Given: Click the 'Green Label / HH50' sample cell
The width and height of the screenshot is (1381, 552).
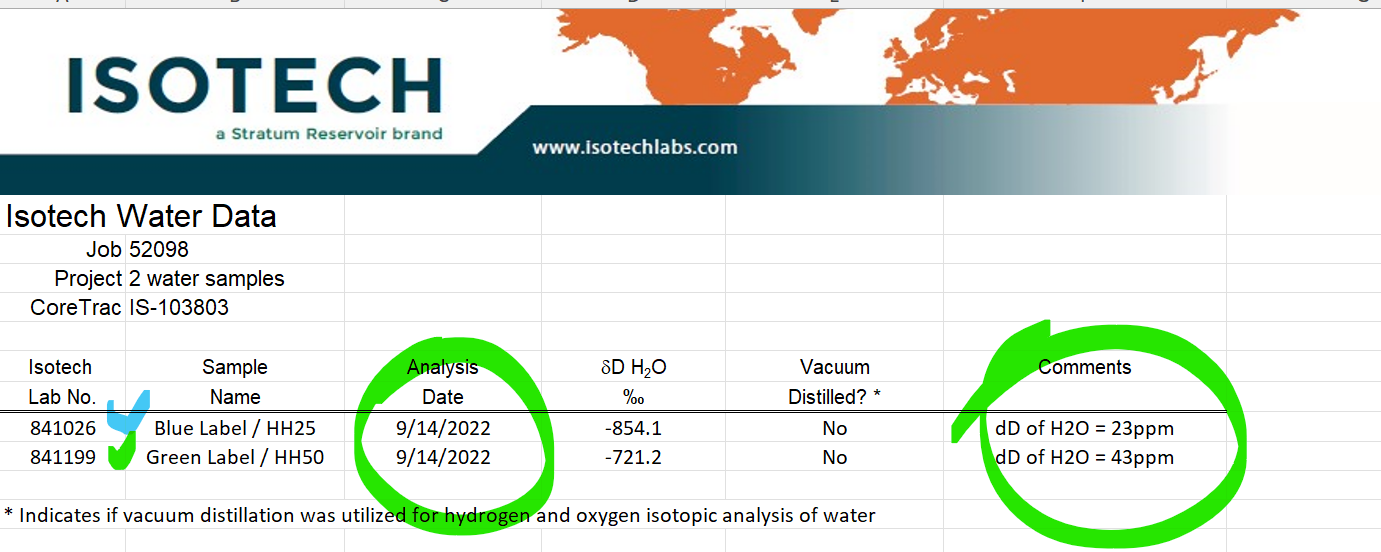Looking at the screenshot, I should tap(235, 458).
